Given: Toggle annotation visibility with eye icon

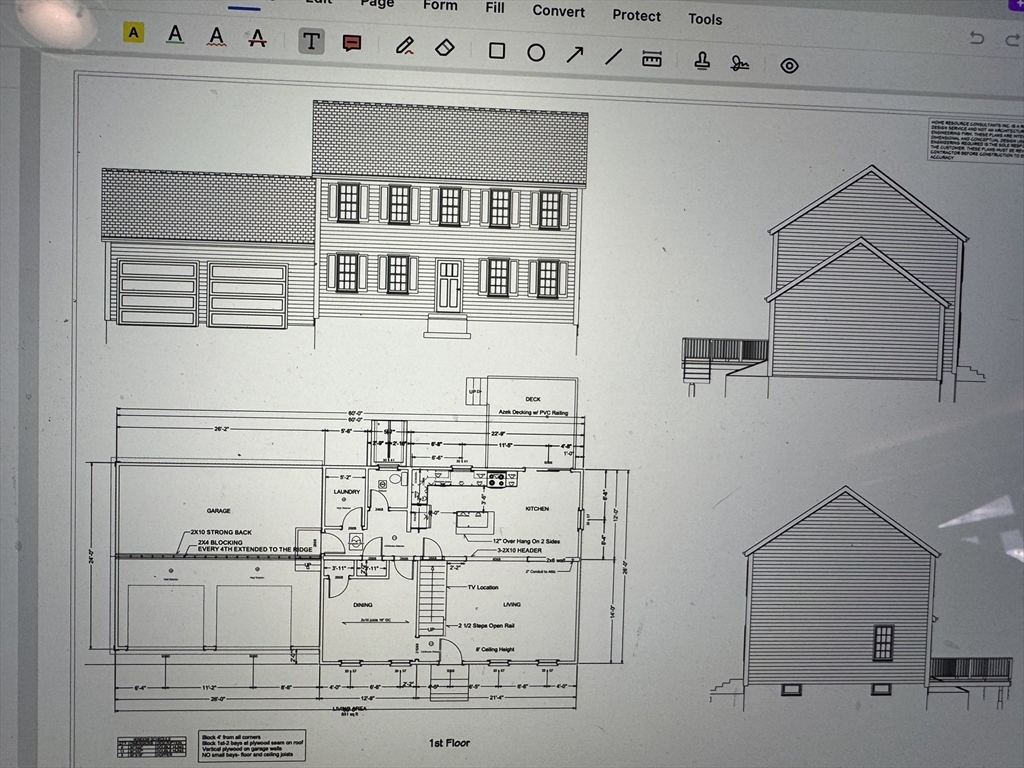Looking at the screenshot, I should coord(789,66).
